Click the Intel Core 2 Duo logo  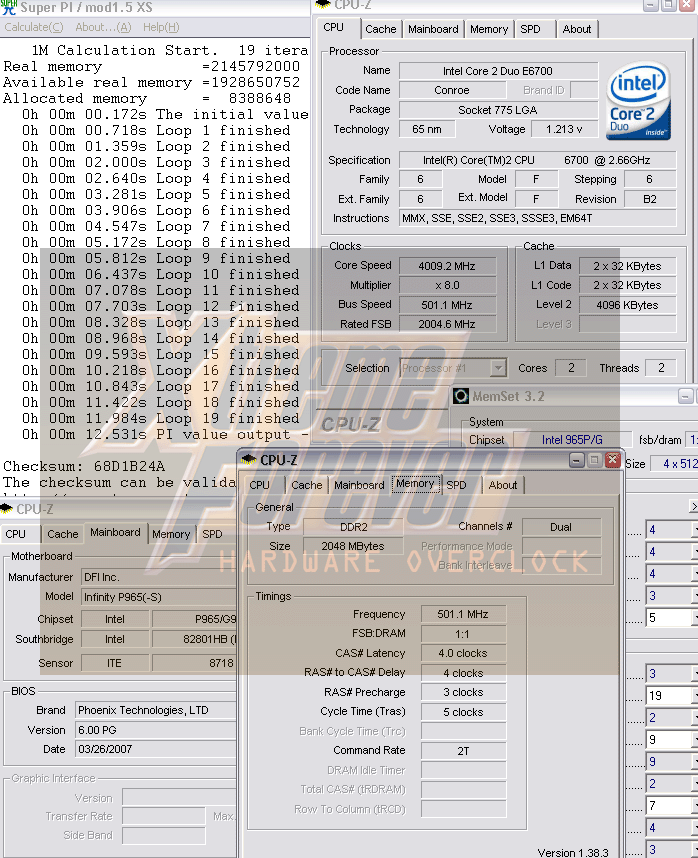click(x=638, y=102)
